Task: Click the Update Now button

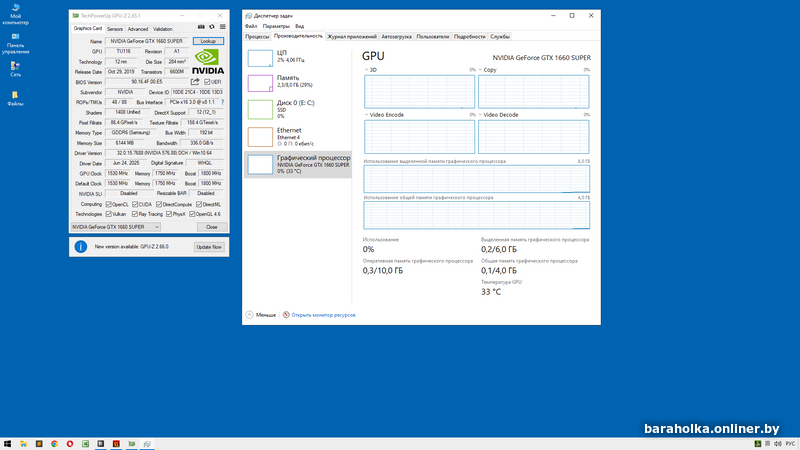Action: [x=209, y=247]
